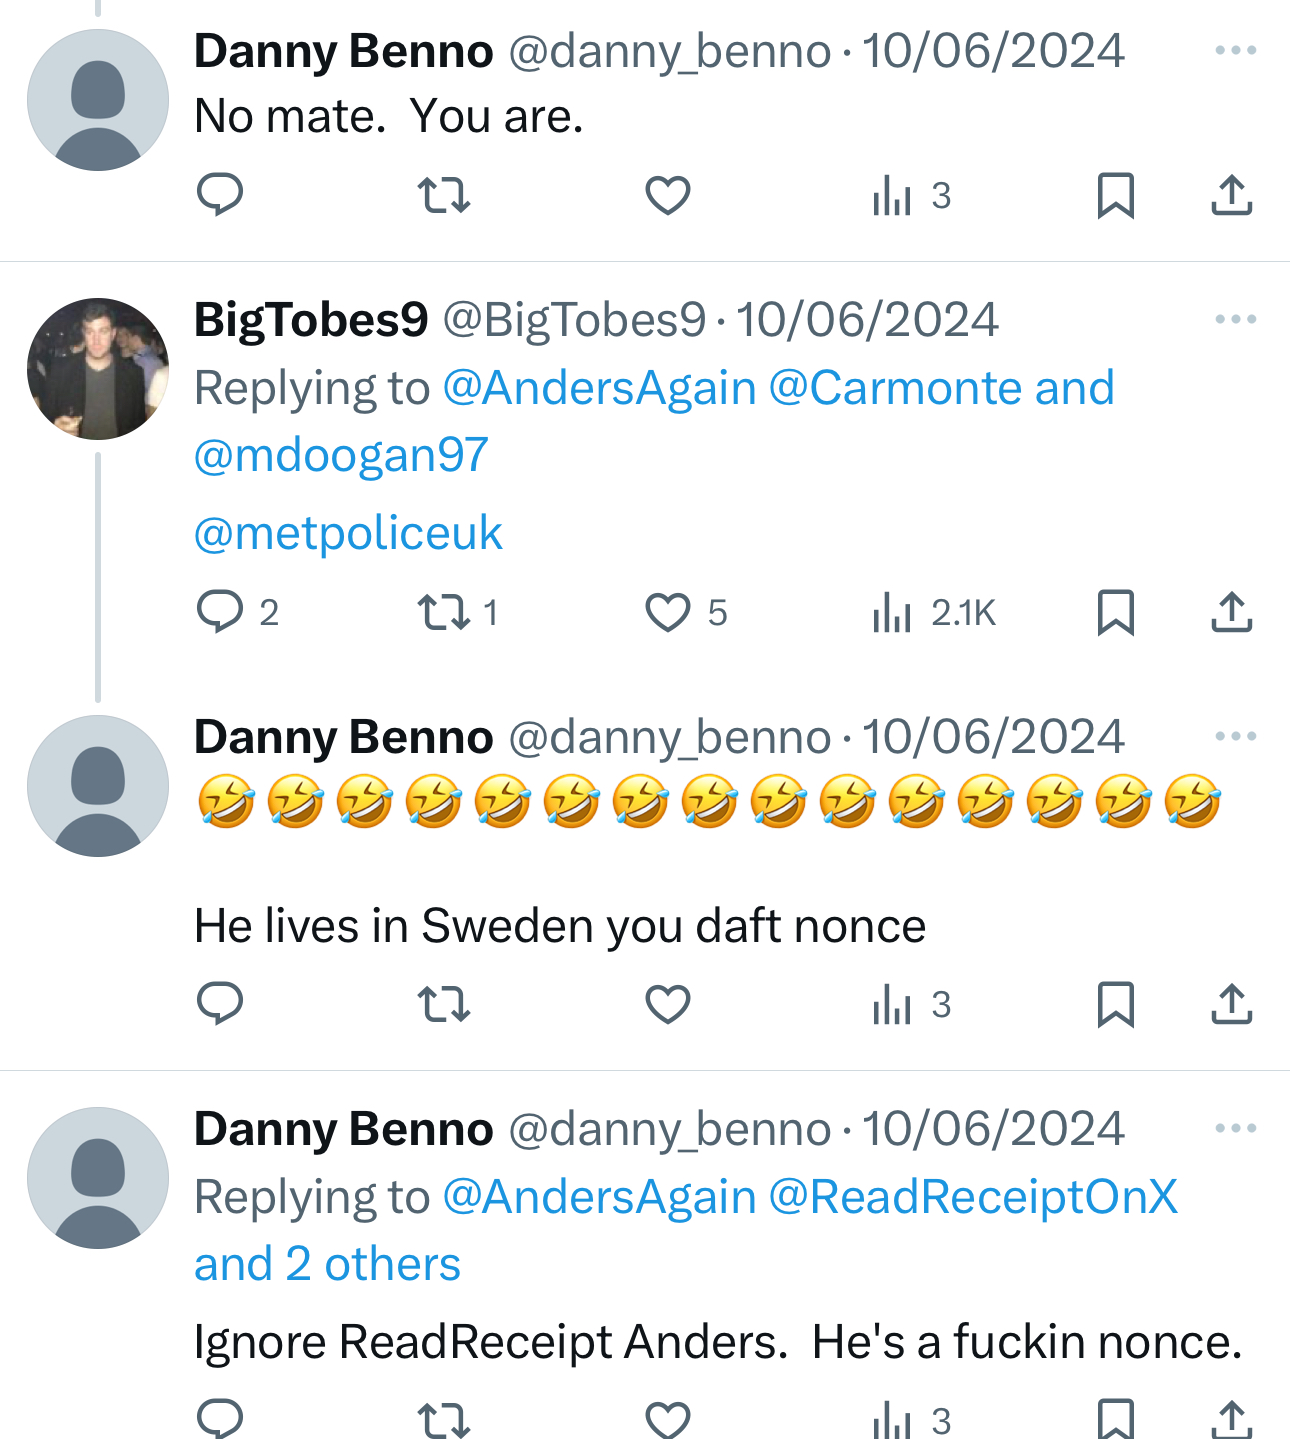This screenshot has width=1290, height=1439.
Task: Click the @mdoogan97 mention
Action: [341, 456]
